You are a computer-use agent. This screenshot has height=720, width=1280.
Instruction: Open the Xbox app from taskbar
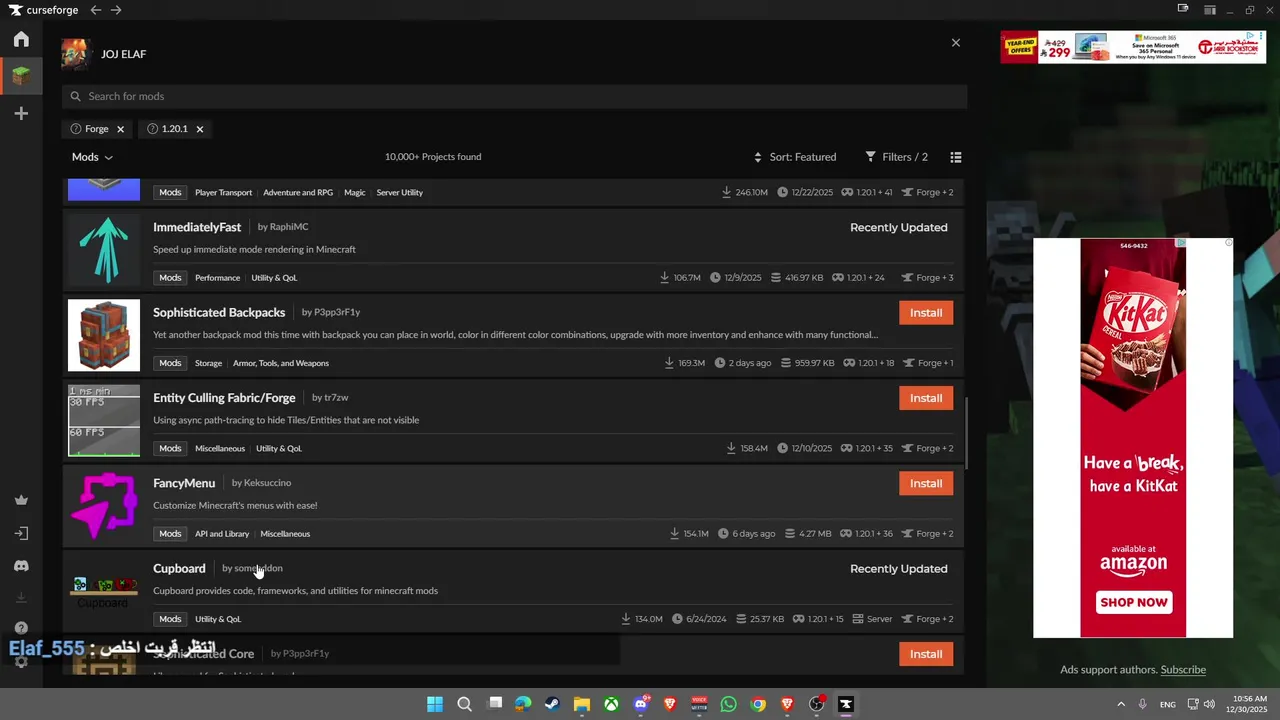click(x=611, y=704)
